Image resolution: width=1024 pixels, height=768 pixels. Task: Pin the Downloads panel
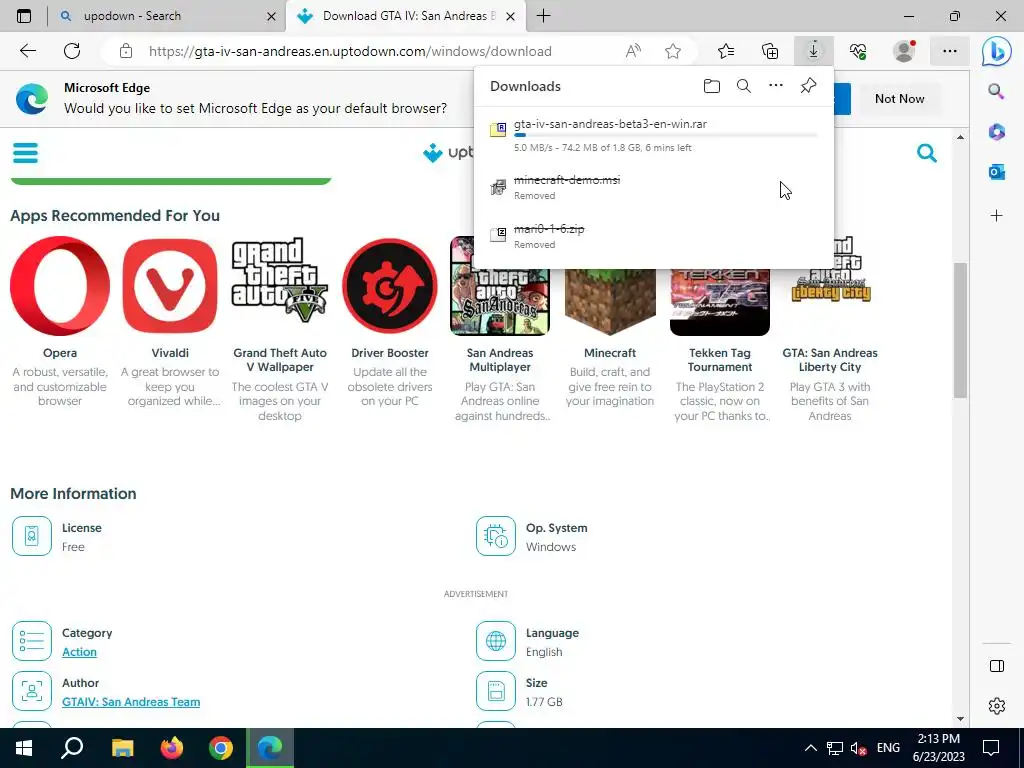click(808, 86)
